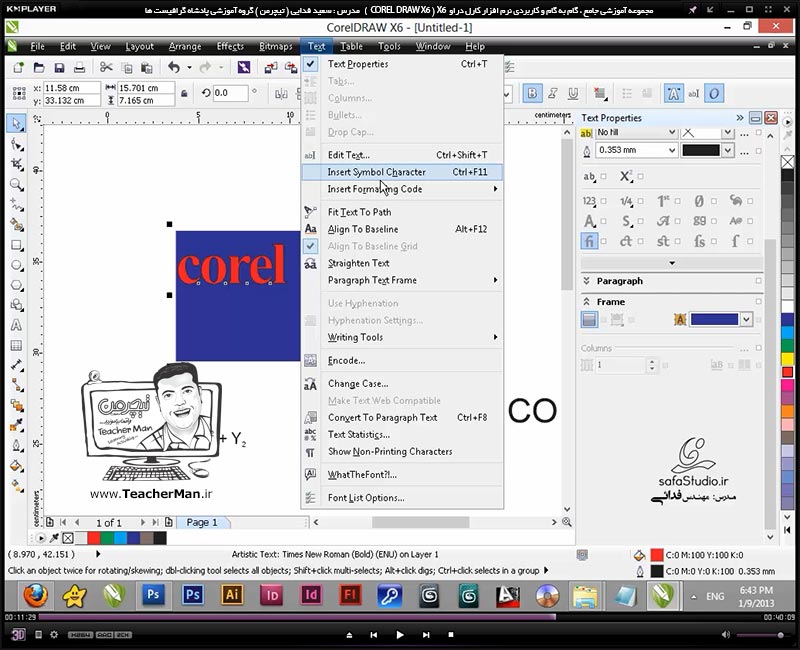Screen dimensions: 800x650
Task: Select the Page 1 tab
Action: point(202,522)
